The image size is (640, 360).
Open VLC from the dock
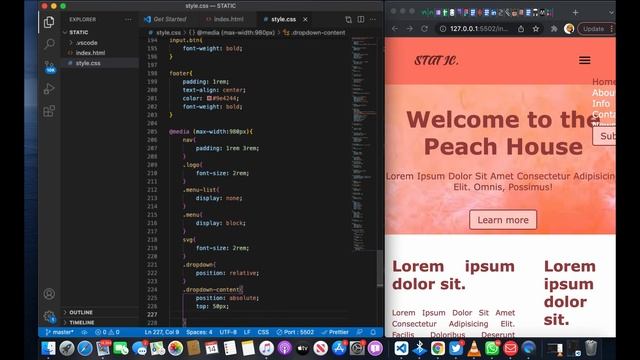(474, 348)
